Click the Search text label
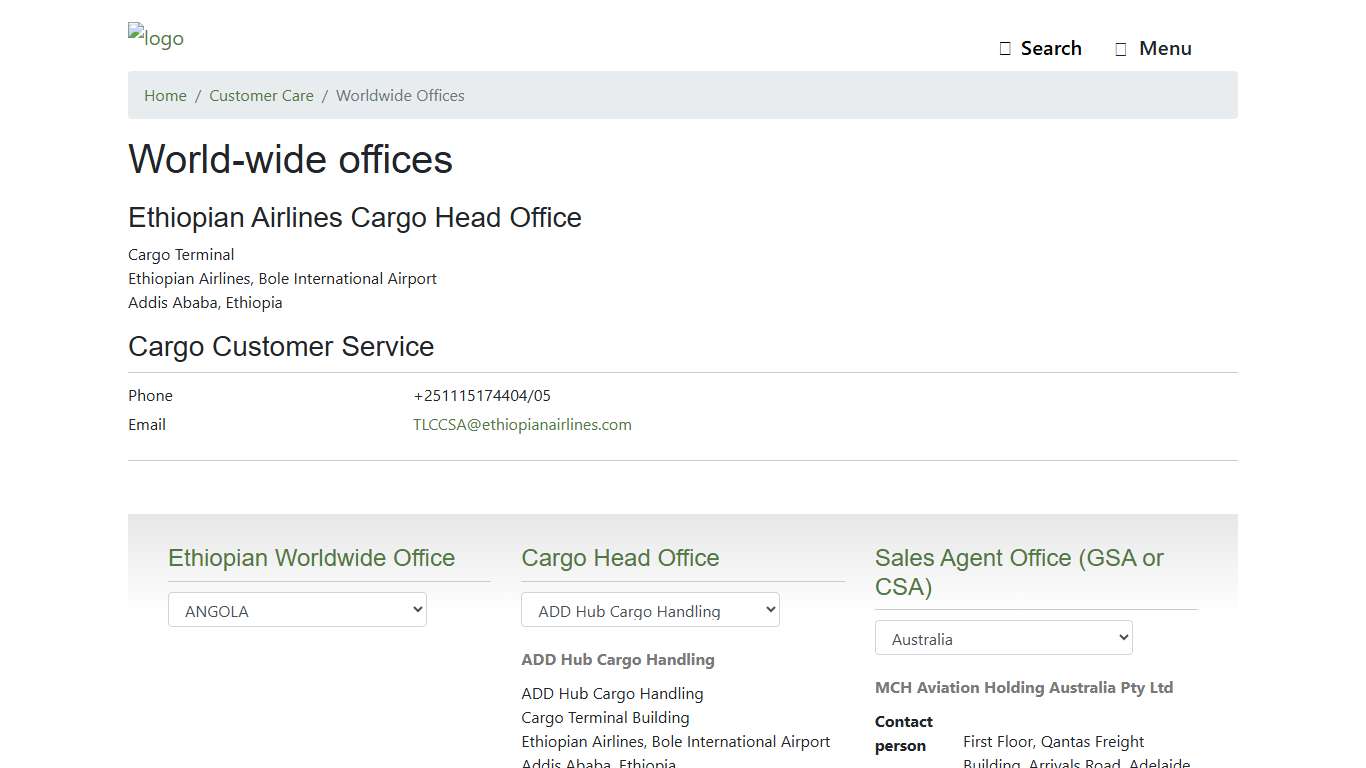This screenshot has width=1366, height=768. (x=1050, y=47)
